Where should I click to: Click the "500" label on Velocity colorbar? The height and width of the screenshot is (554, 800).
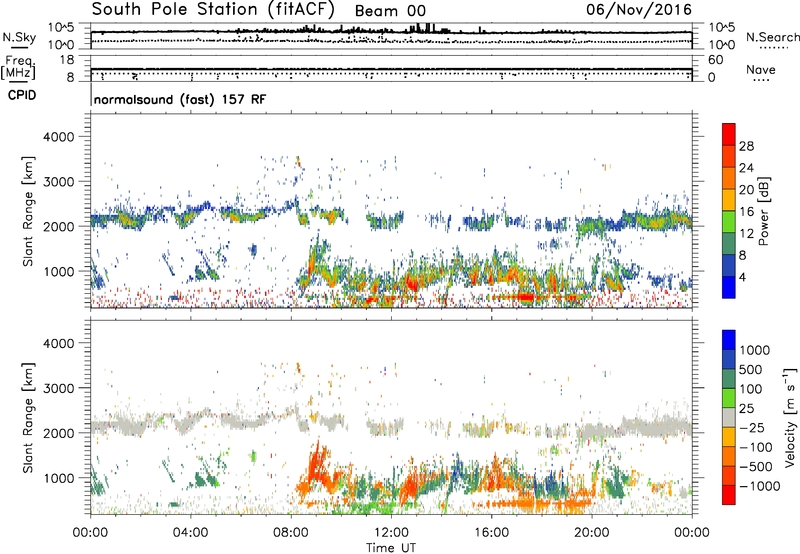[x=751, y=370]
